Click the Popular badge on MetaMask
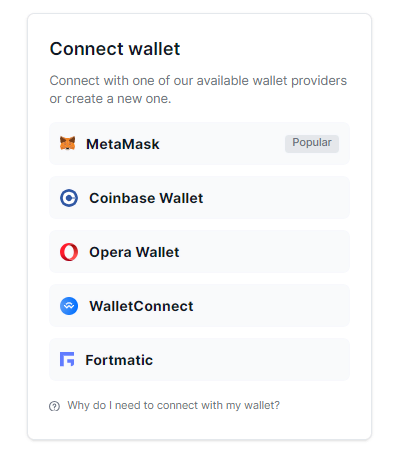The image size is (399, 452). click(x=312, y=144)
